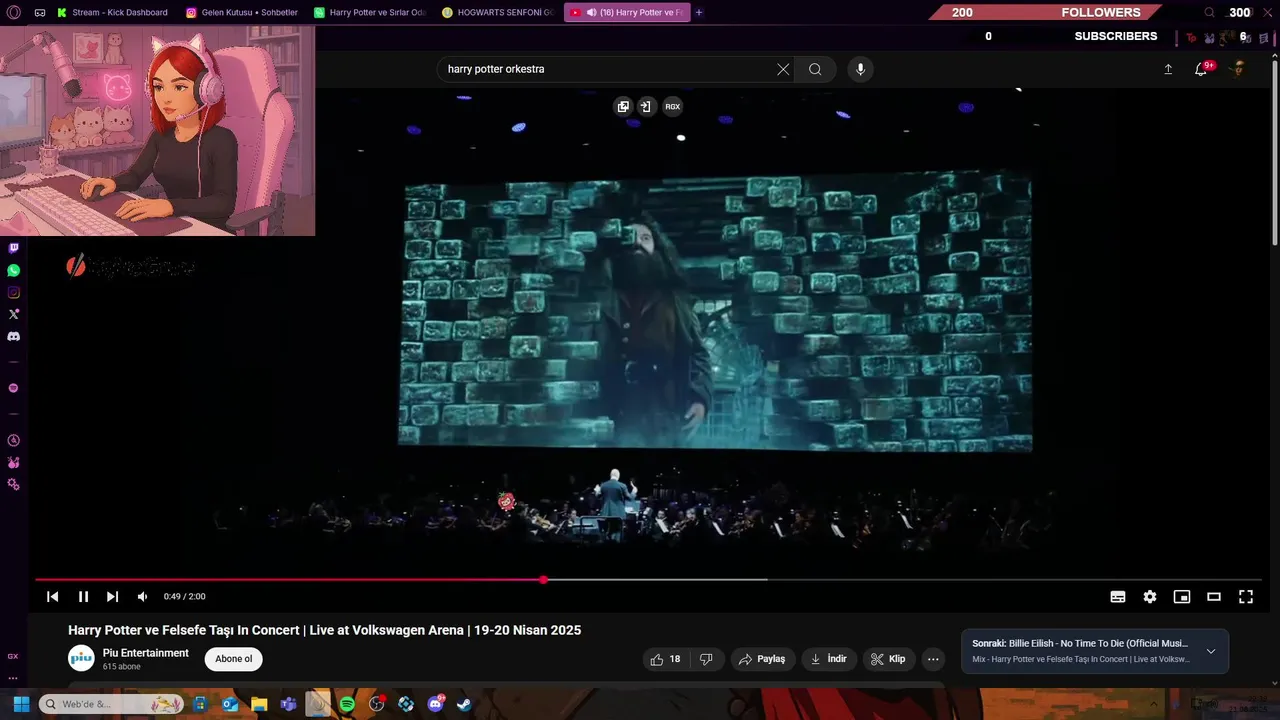The height and width of the screenshot is (720, 1280).
Task: Open OBS Studio from the taskbar
Action: point(376,704)
